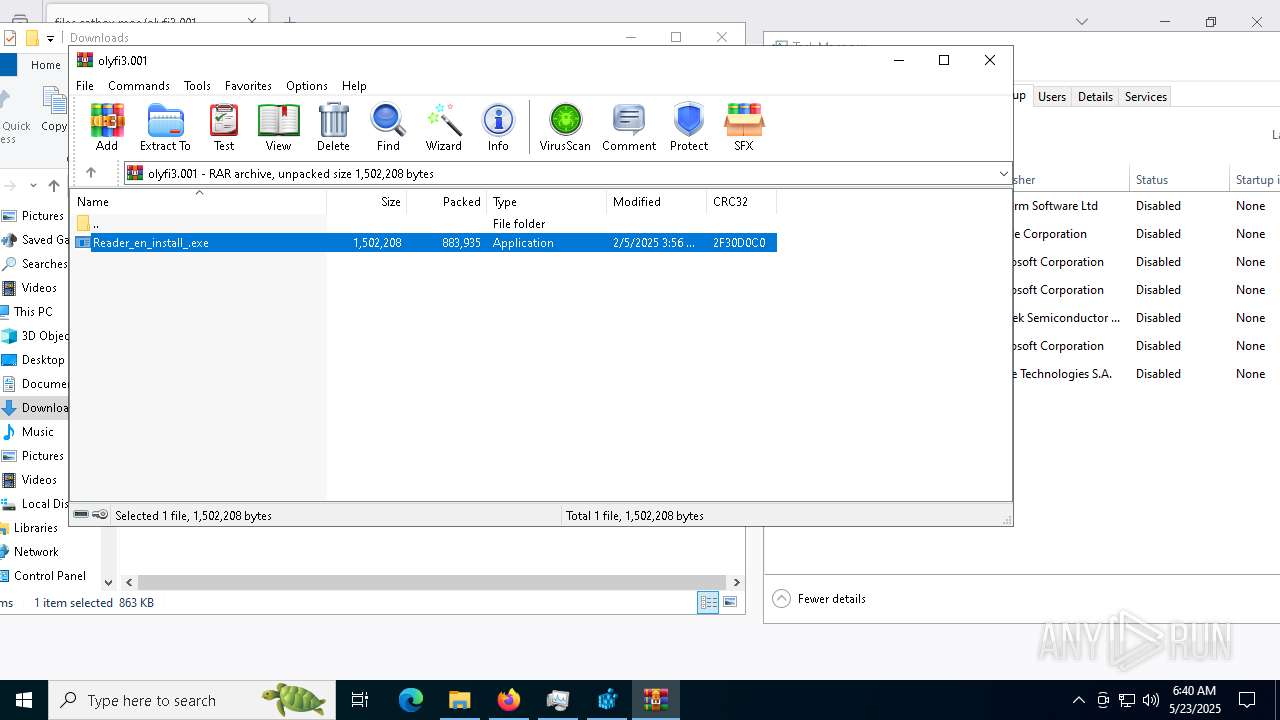Sort by the Type column header
The image size is (1280, 720).
546,202
